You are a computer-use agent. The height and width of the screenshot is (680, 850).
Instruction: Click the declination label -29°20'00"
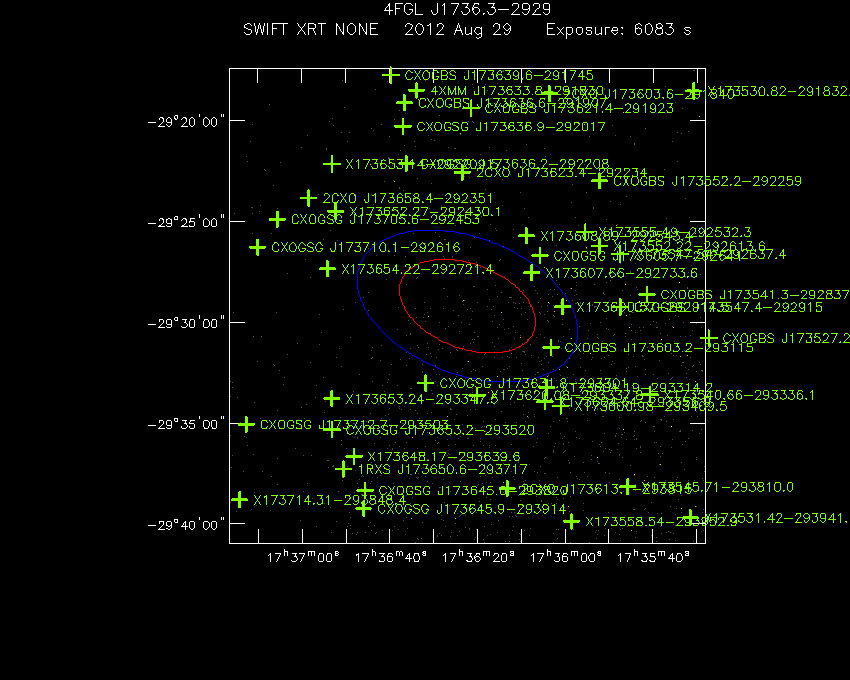pyautogui.click(x=186, y=121)
